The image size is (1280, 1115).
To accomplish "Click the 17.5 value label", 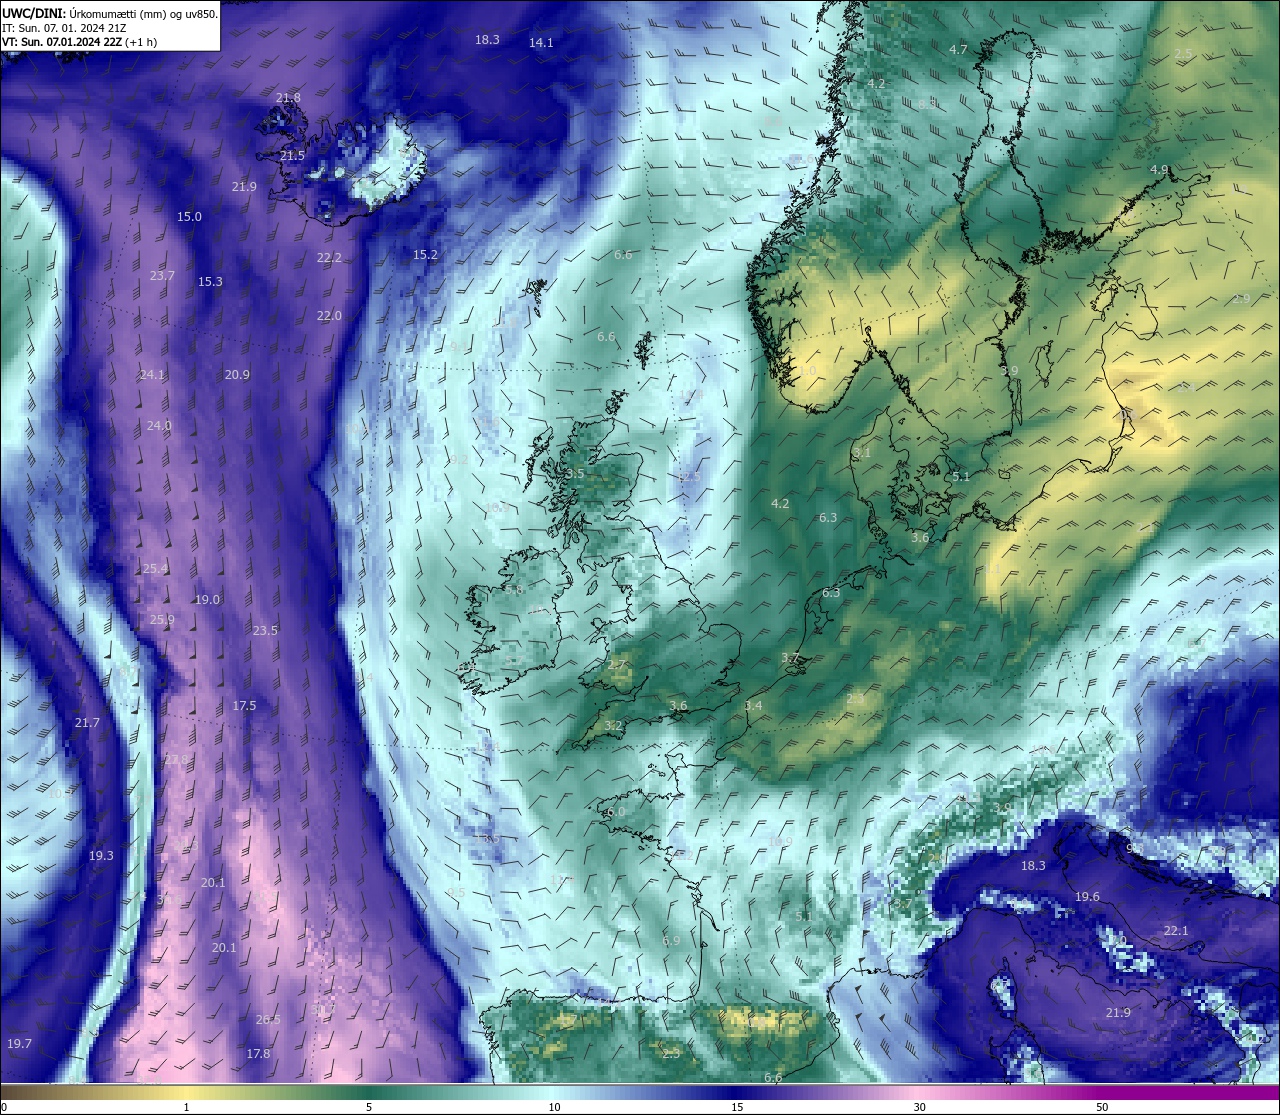I will click(x=244, y=706).
